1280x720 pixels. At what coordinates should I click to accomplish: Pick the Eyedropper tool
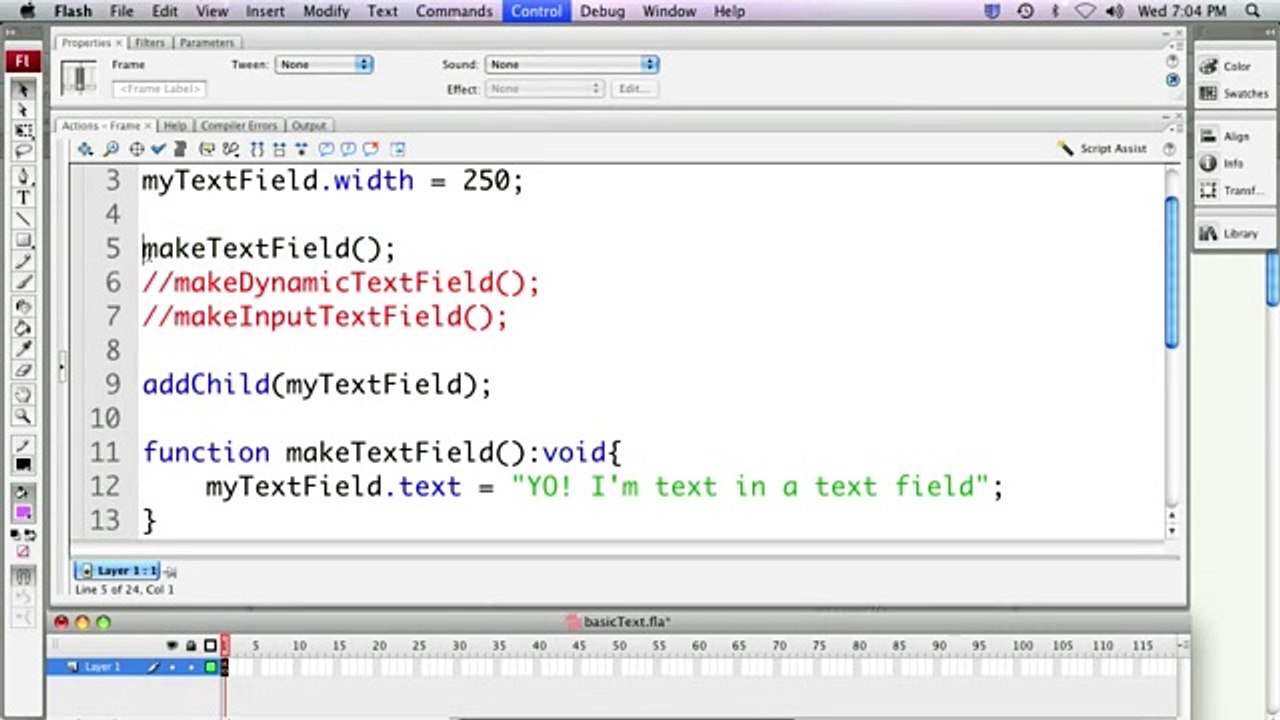[23, 349]
